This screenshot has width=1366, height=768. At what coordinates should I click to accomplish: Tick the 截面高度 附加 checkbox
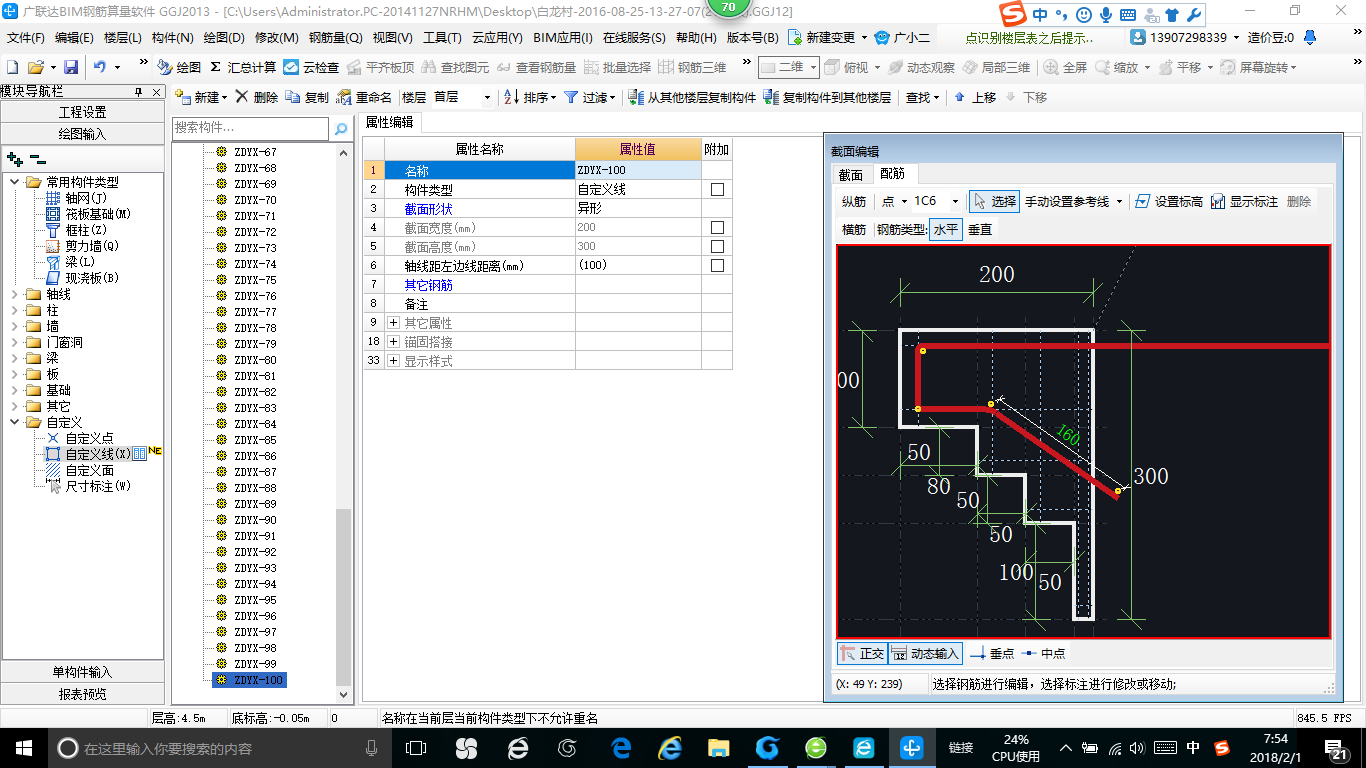click(x=717, y=246)
